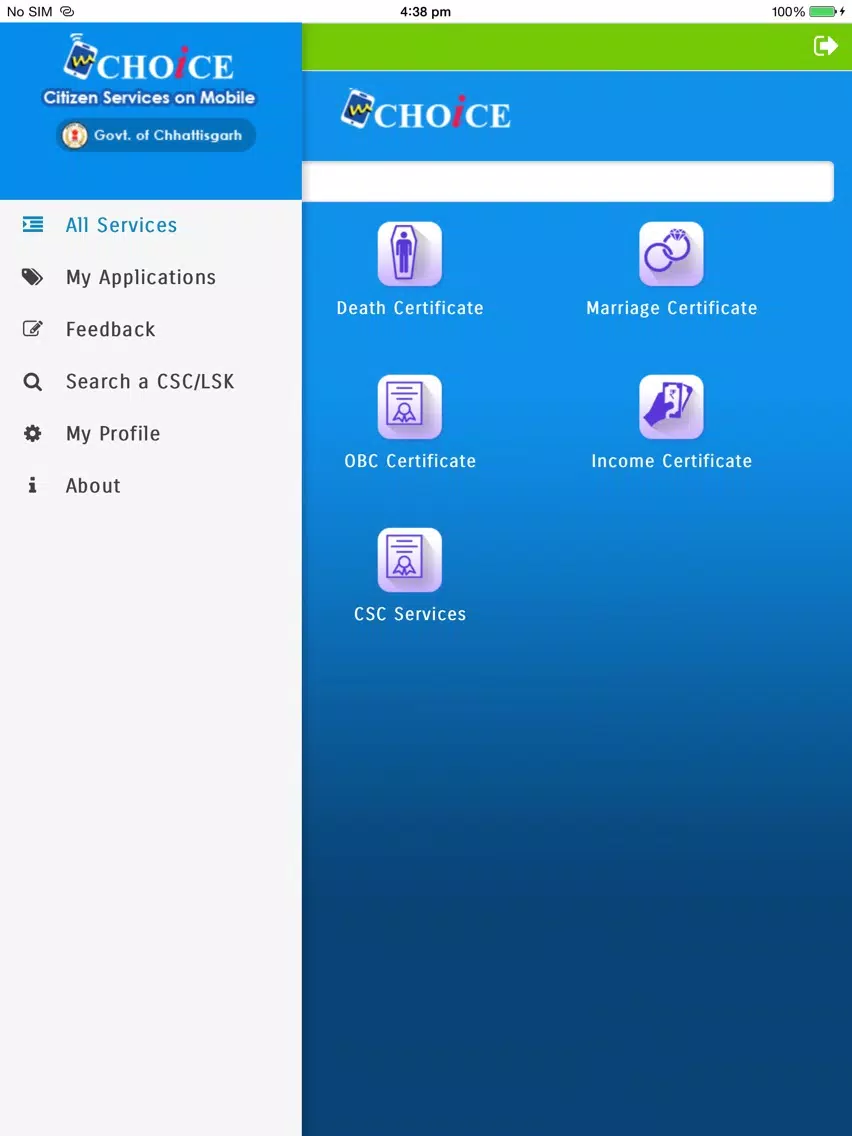Select All Services menu item
The height and width of the screenshot is (1136, 852).
[x=151, y=225]
